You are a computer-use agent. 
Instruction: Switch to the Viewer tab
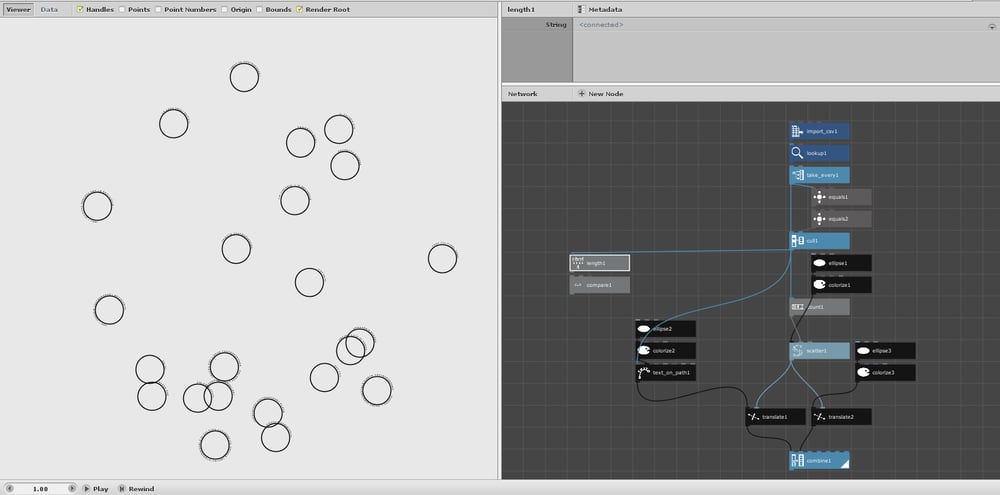[18, 10]
